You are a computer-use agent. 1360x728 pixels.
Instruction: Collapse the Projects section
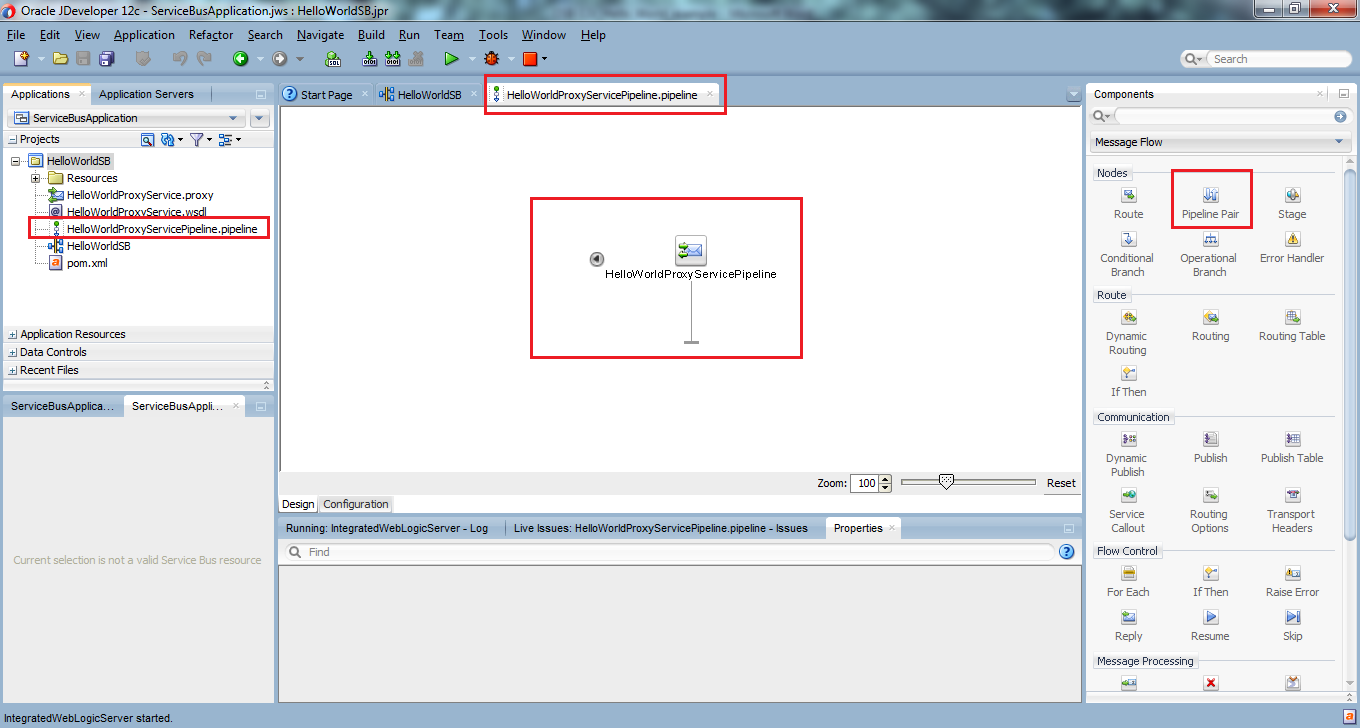point(12,140)
